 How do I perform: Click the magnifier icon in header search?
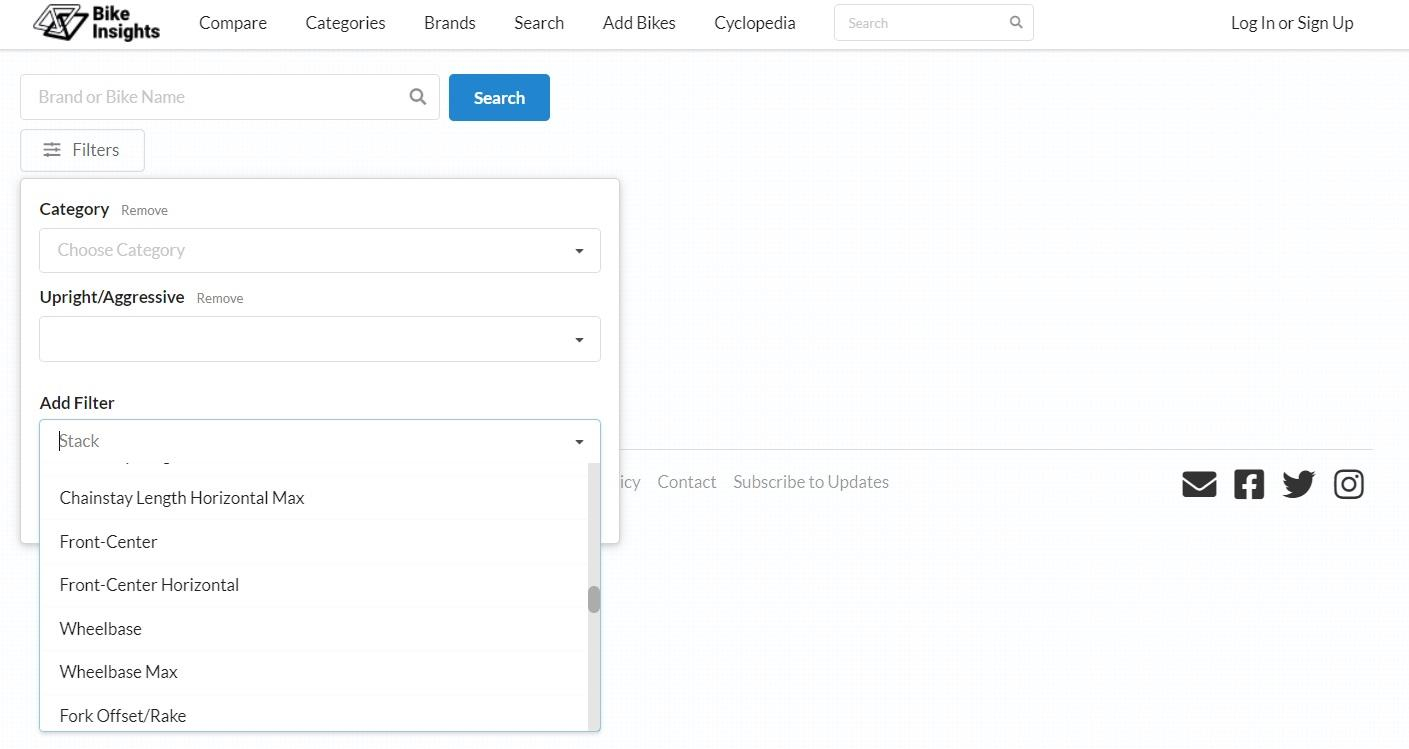tap(1016, 22)
